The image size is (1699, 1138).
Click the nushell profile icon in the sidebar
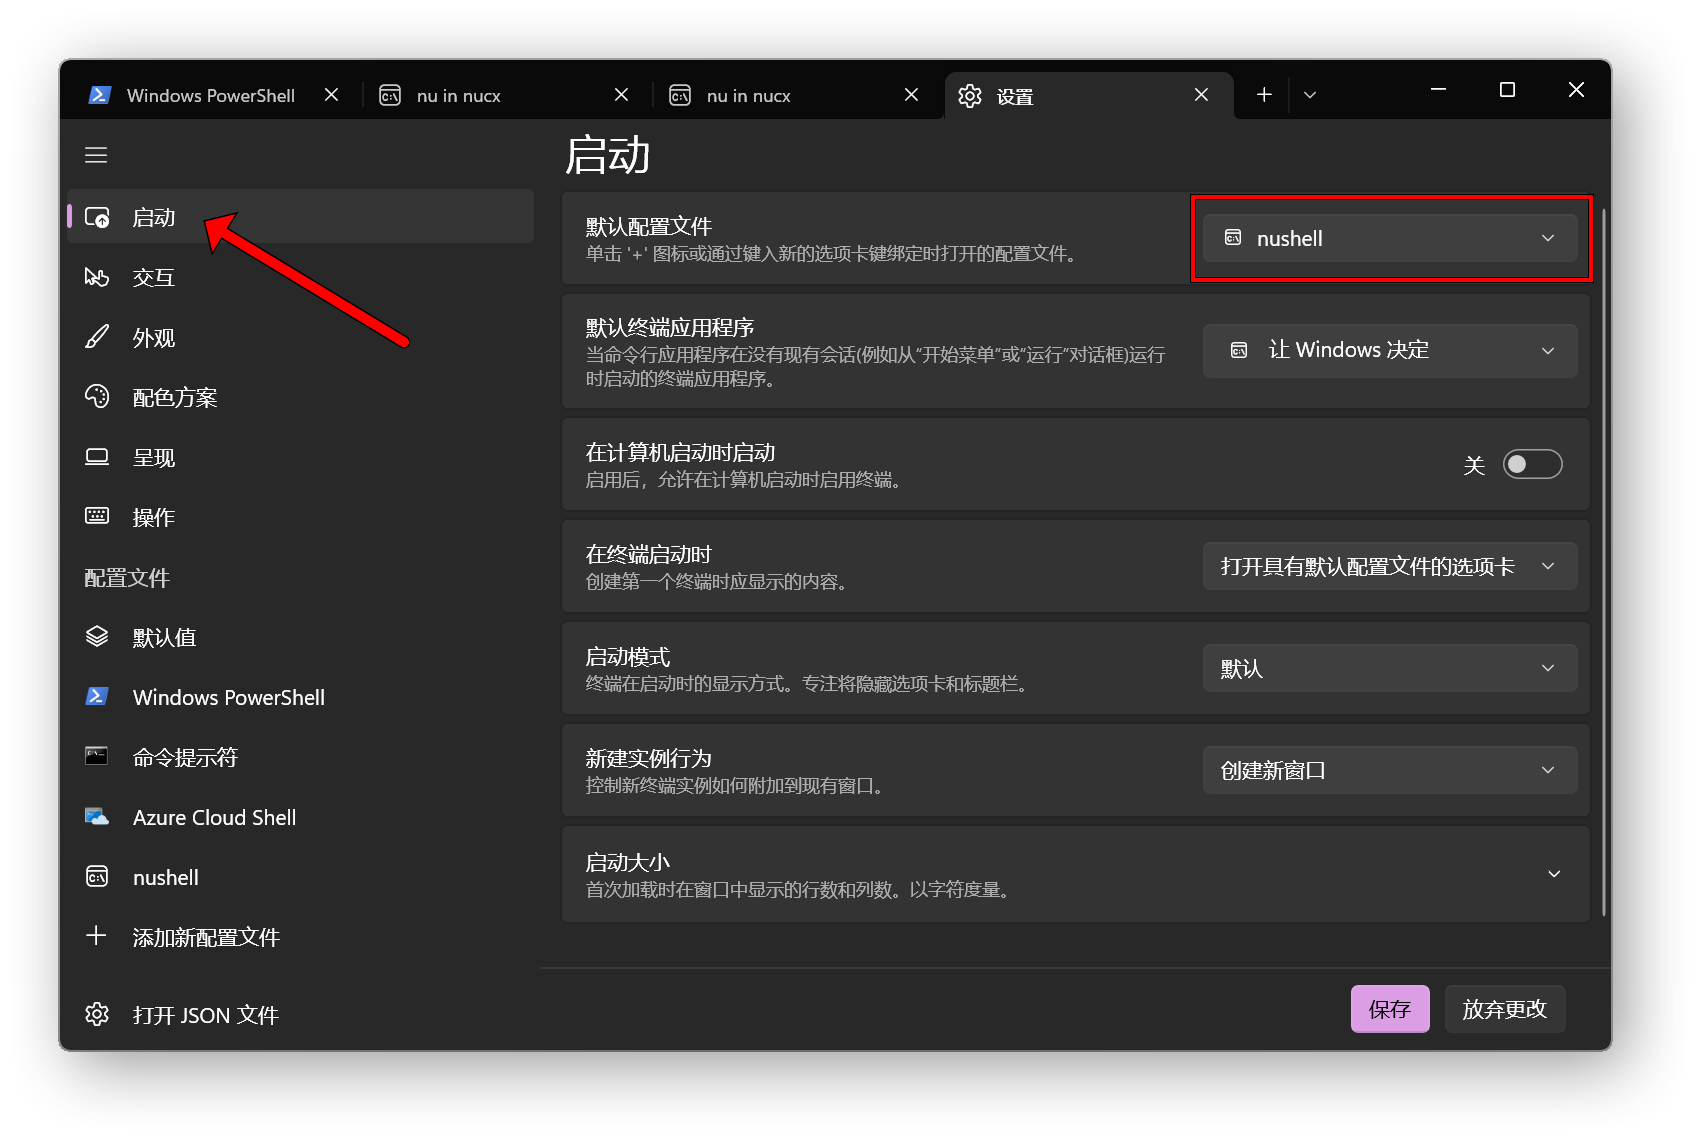97,877
